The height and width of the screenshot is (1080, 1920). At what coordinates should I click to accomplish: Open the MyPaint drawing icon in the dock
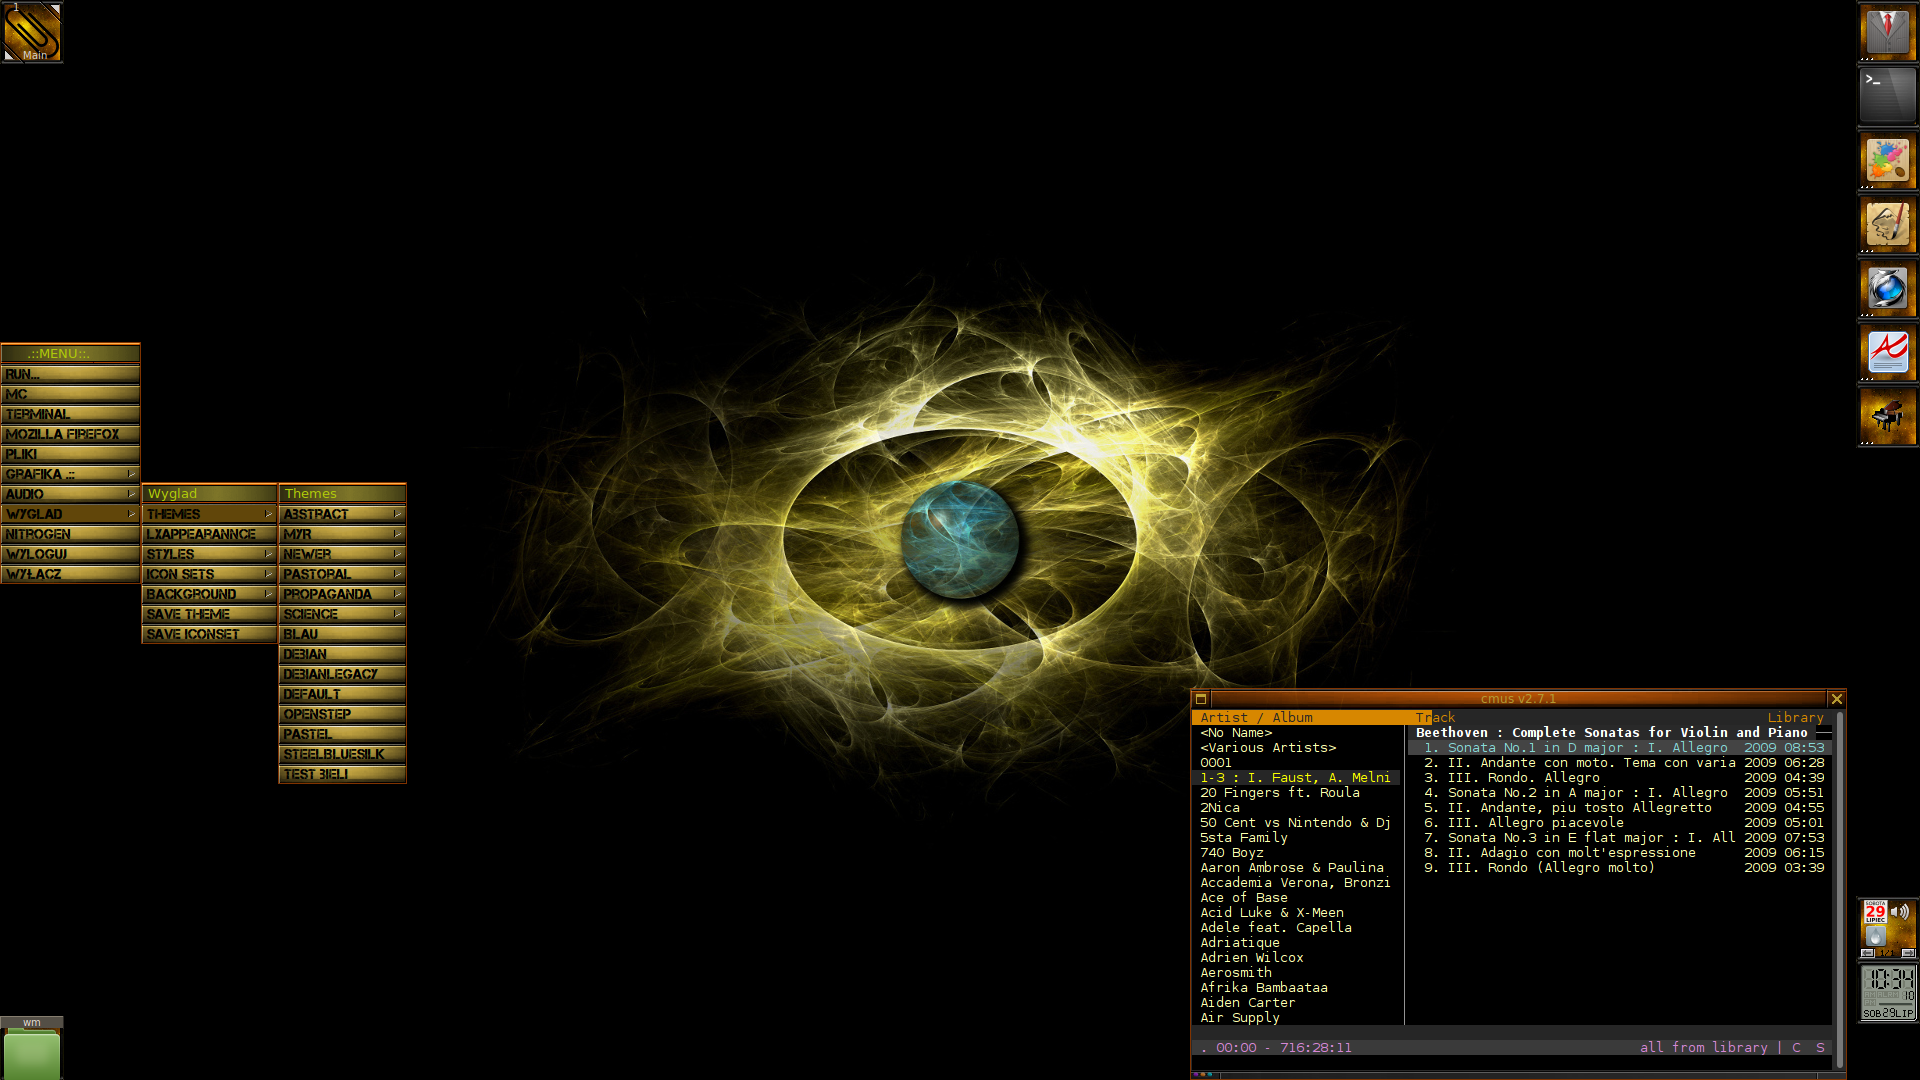(1886, 225)
